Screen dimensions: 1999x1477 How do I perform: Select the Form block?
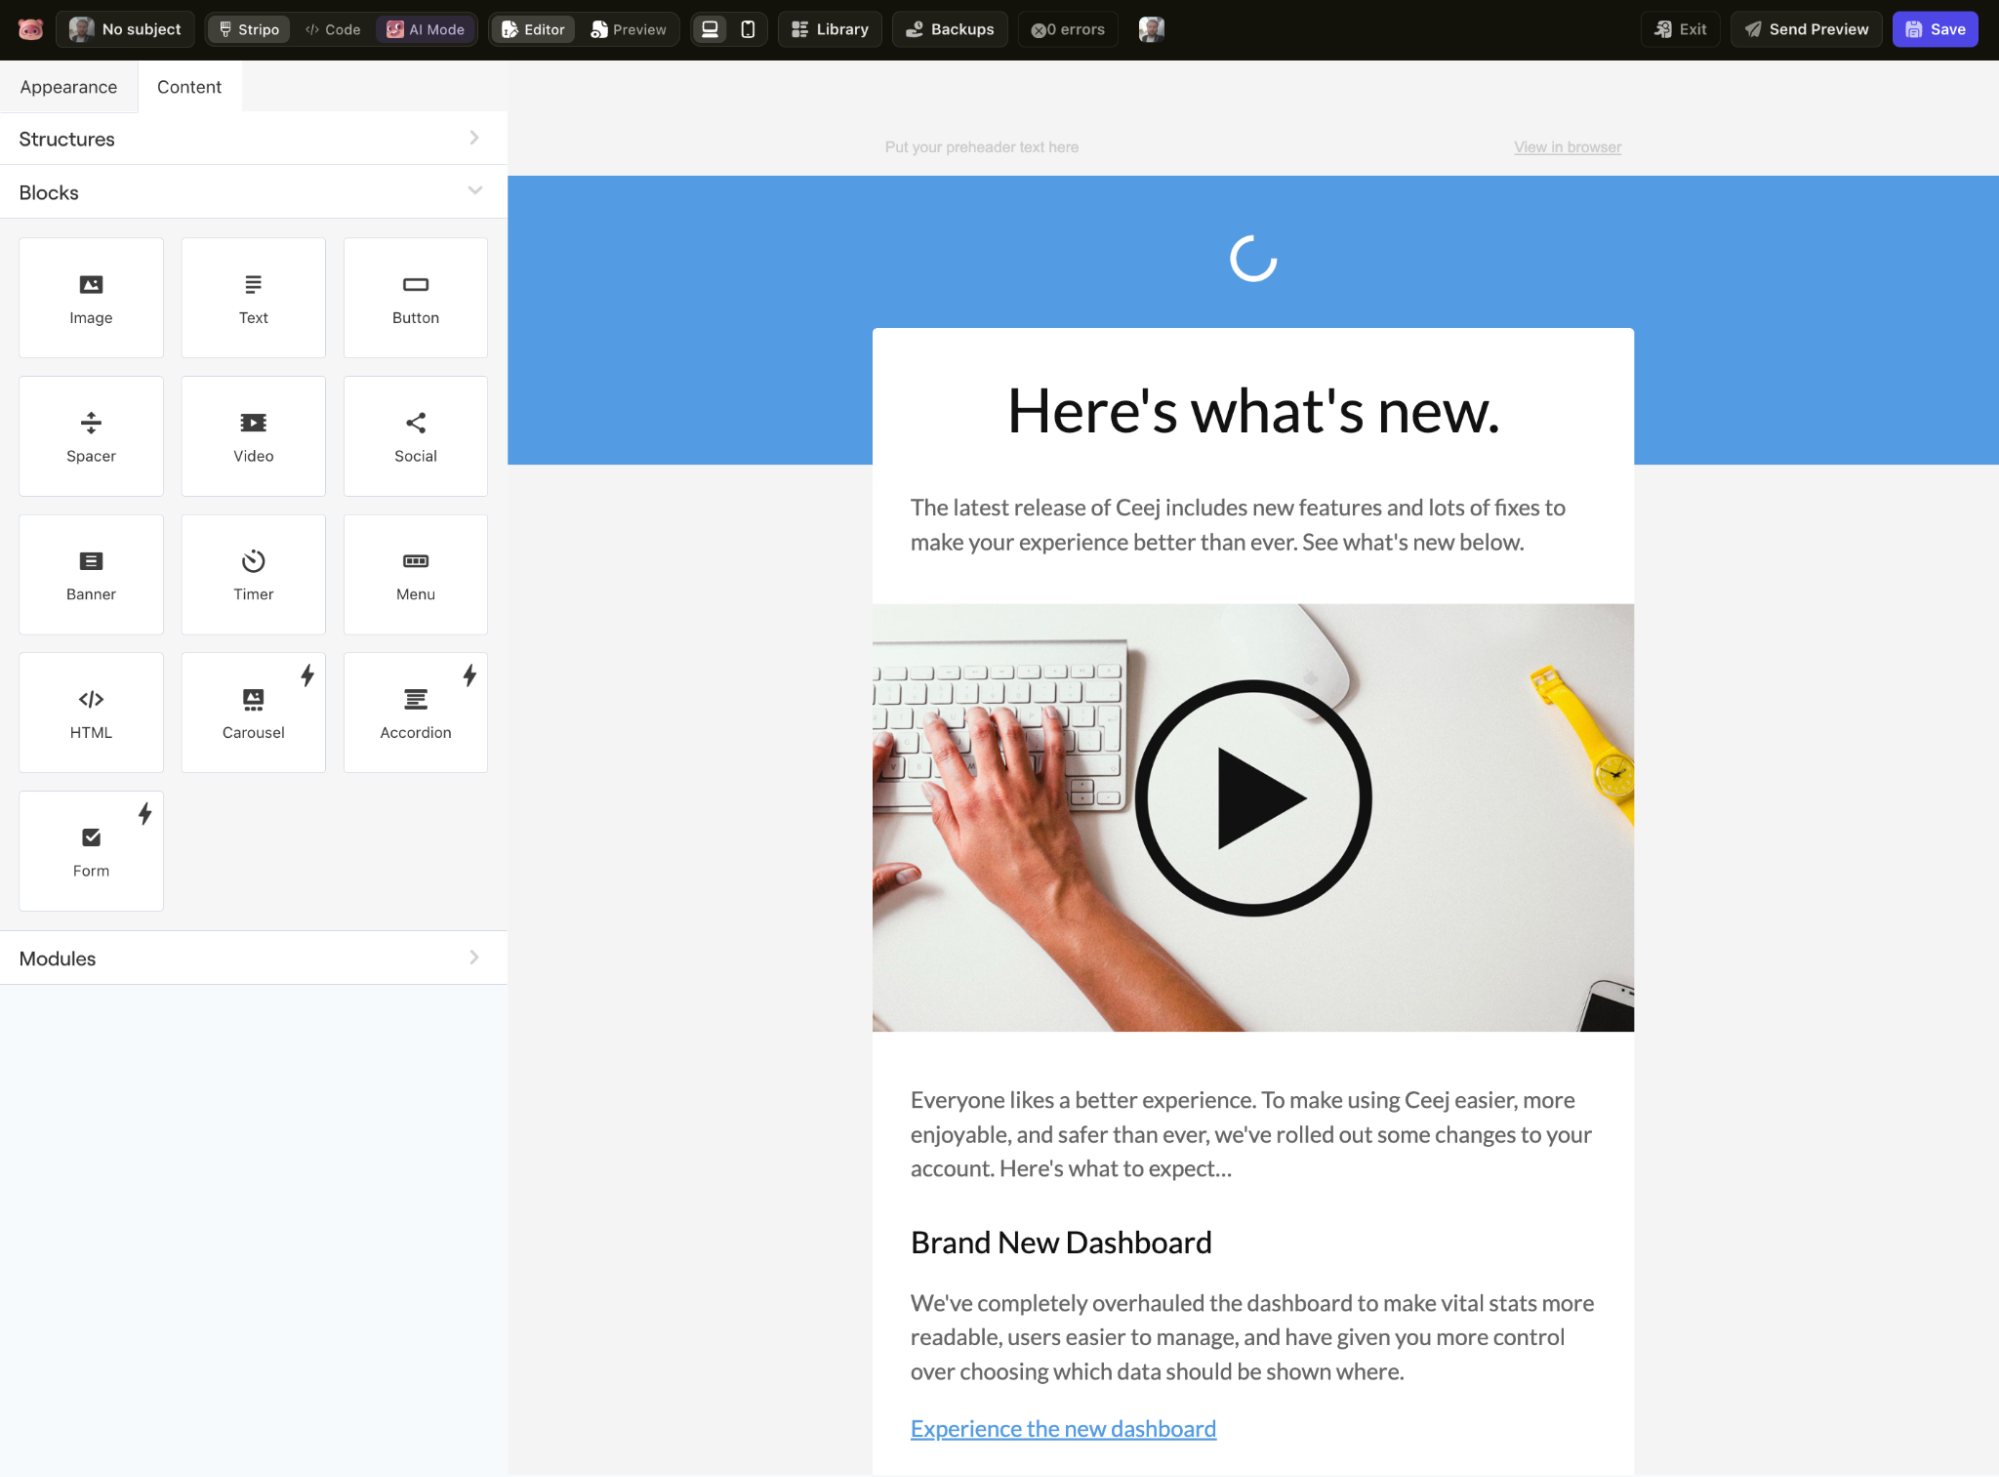91,851
